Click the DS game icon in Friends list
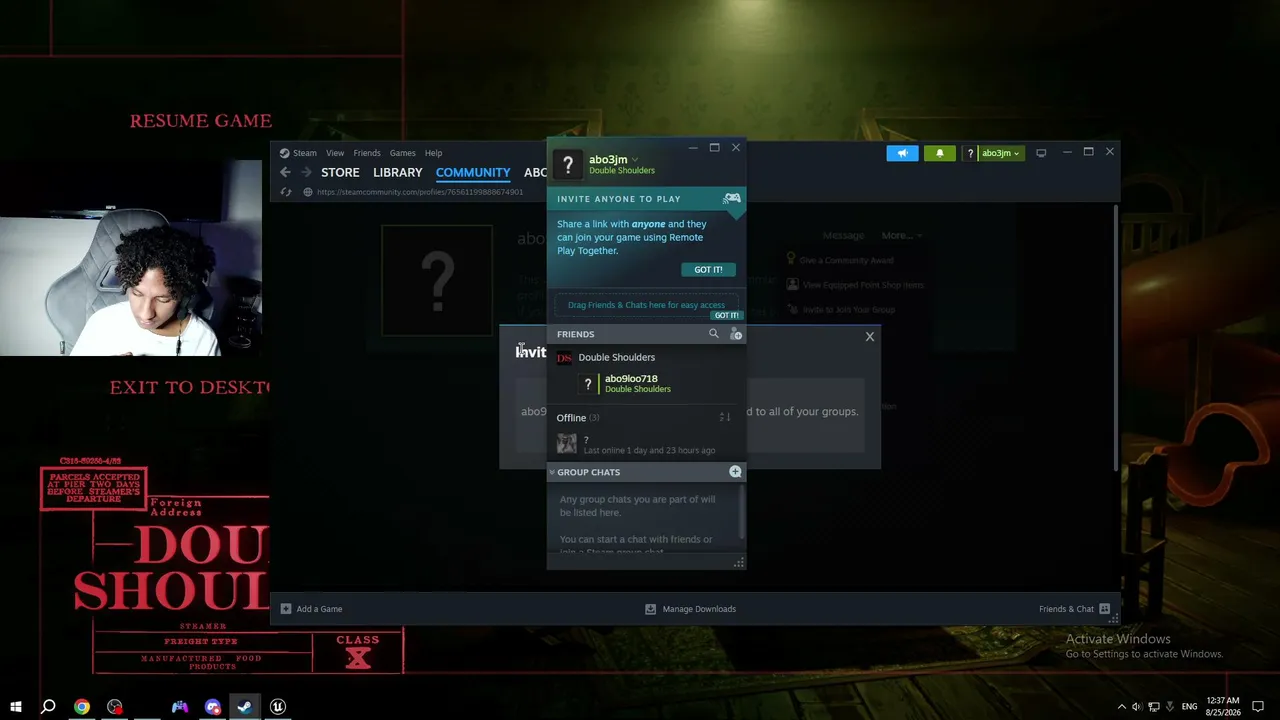Viewport: 1280px width, 720px height. coord(565,357)
